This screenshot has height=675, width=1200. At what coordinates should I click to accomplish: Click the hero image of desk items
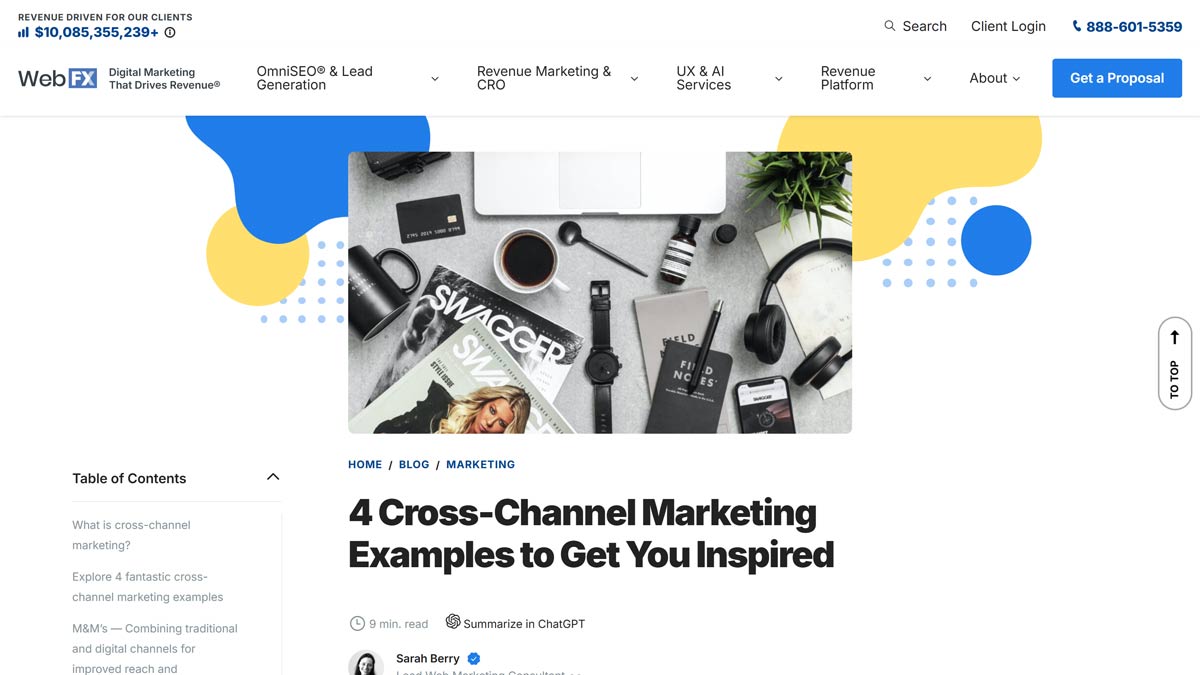tap(600, 292)
